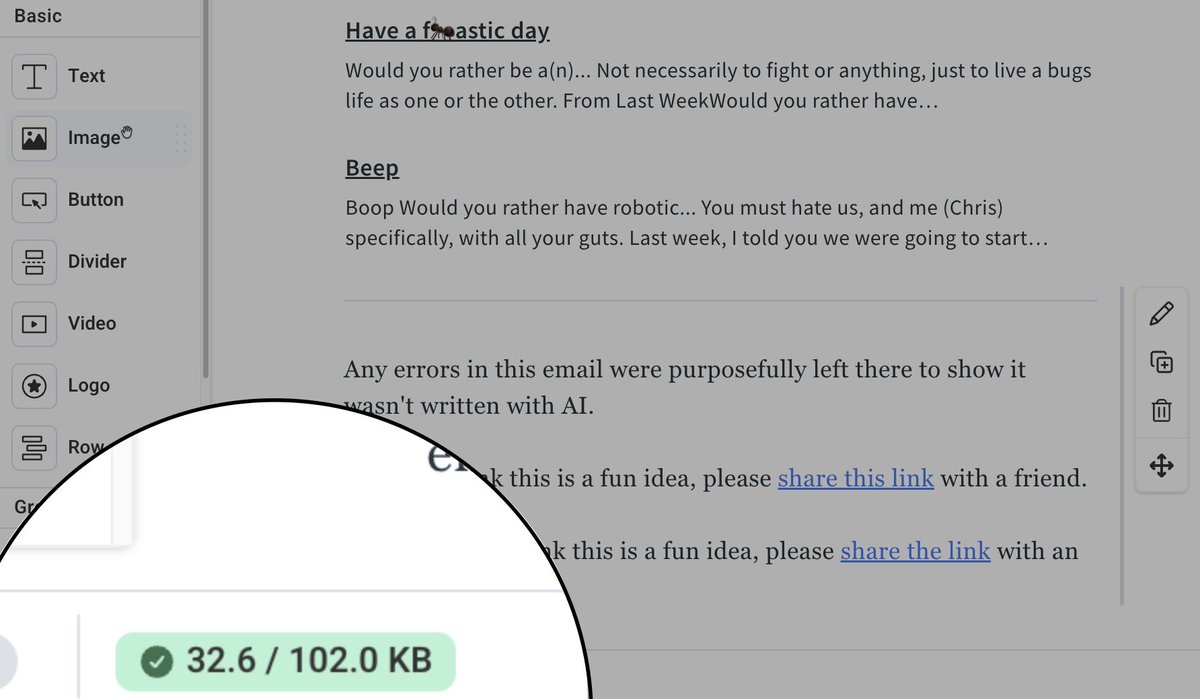Click the sidebar vertical scrollbar

point(206,188)
